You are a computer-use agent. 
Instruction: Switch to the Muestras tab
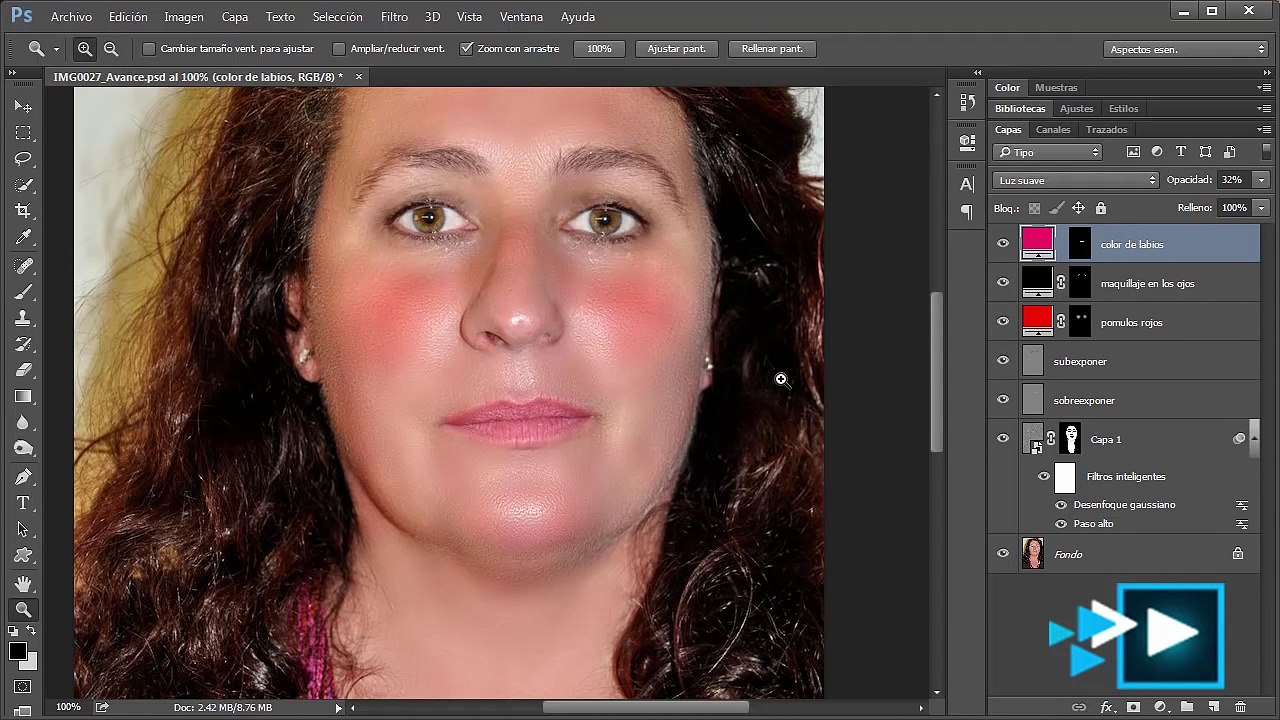(1056, 88)
